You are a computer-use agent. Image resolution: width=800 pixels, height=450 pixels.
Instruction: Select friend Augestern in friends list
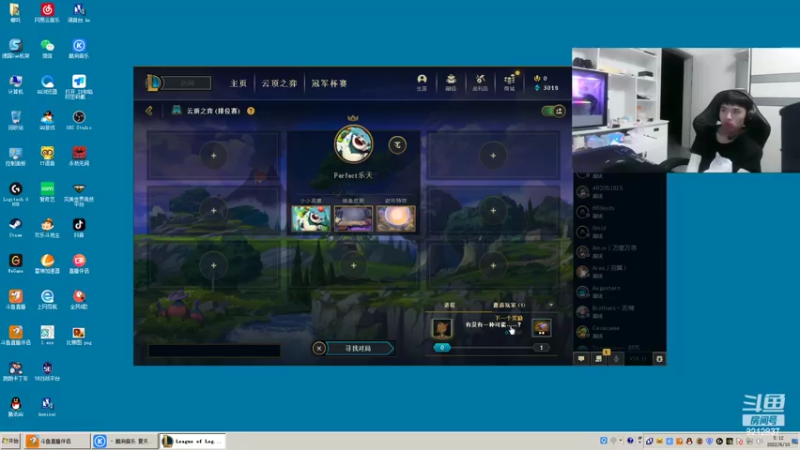coord(620,292)
